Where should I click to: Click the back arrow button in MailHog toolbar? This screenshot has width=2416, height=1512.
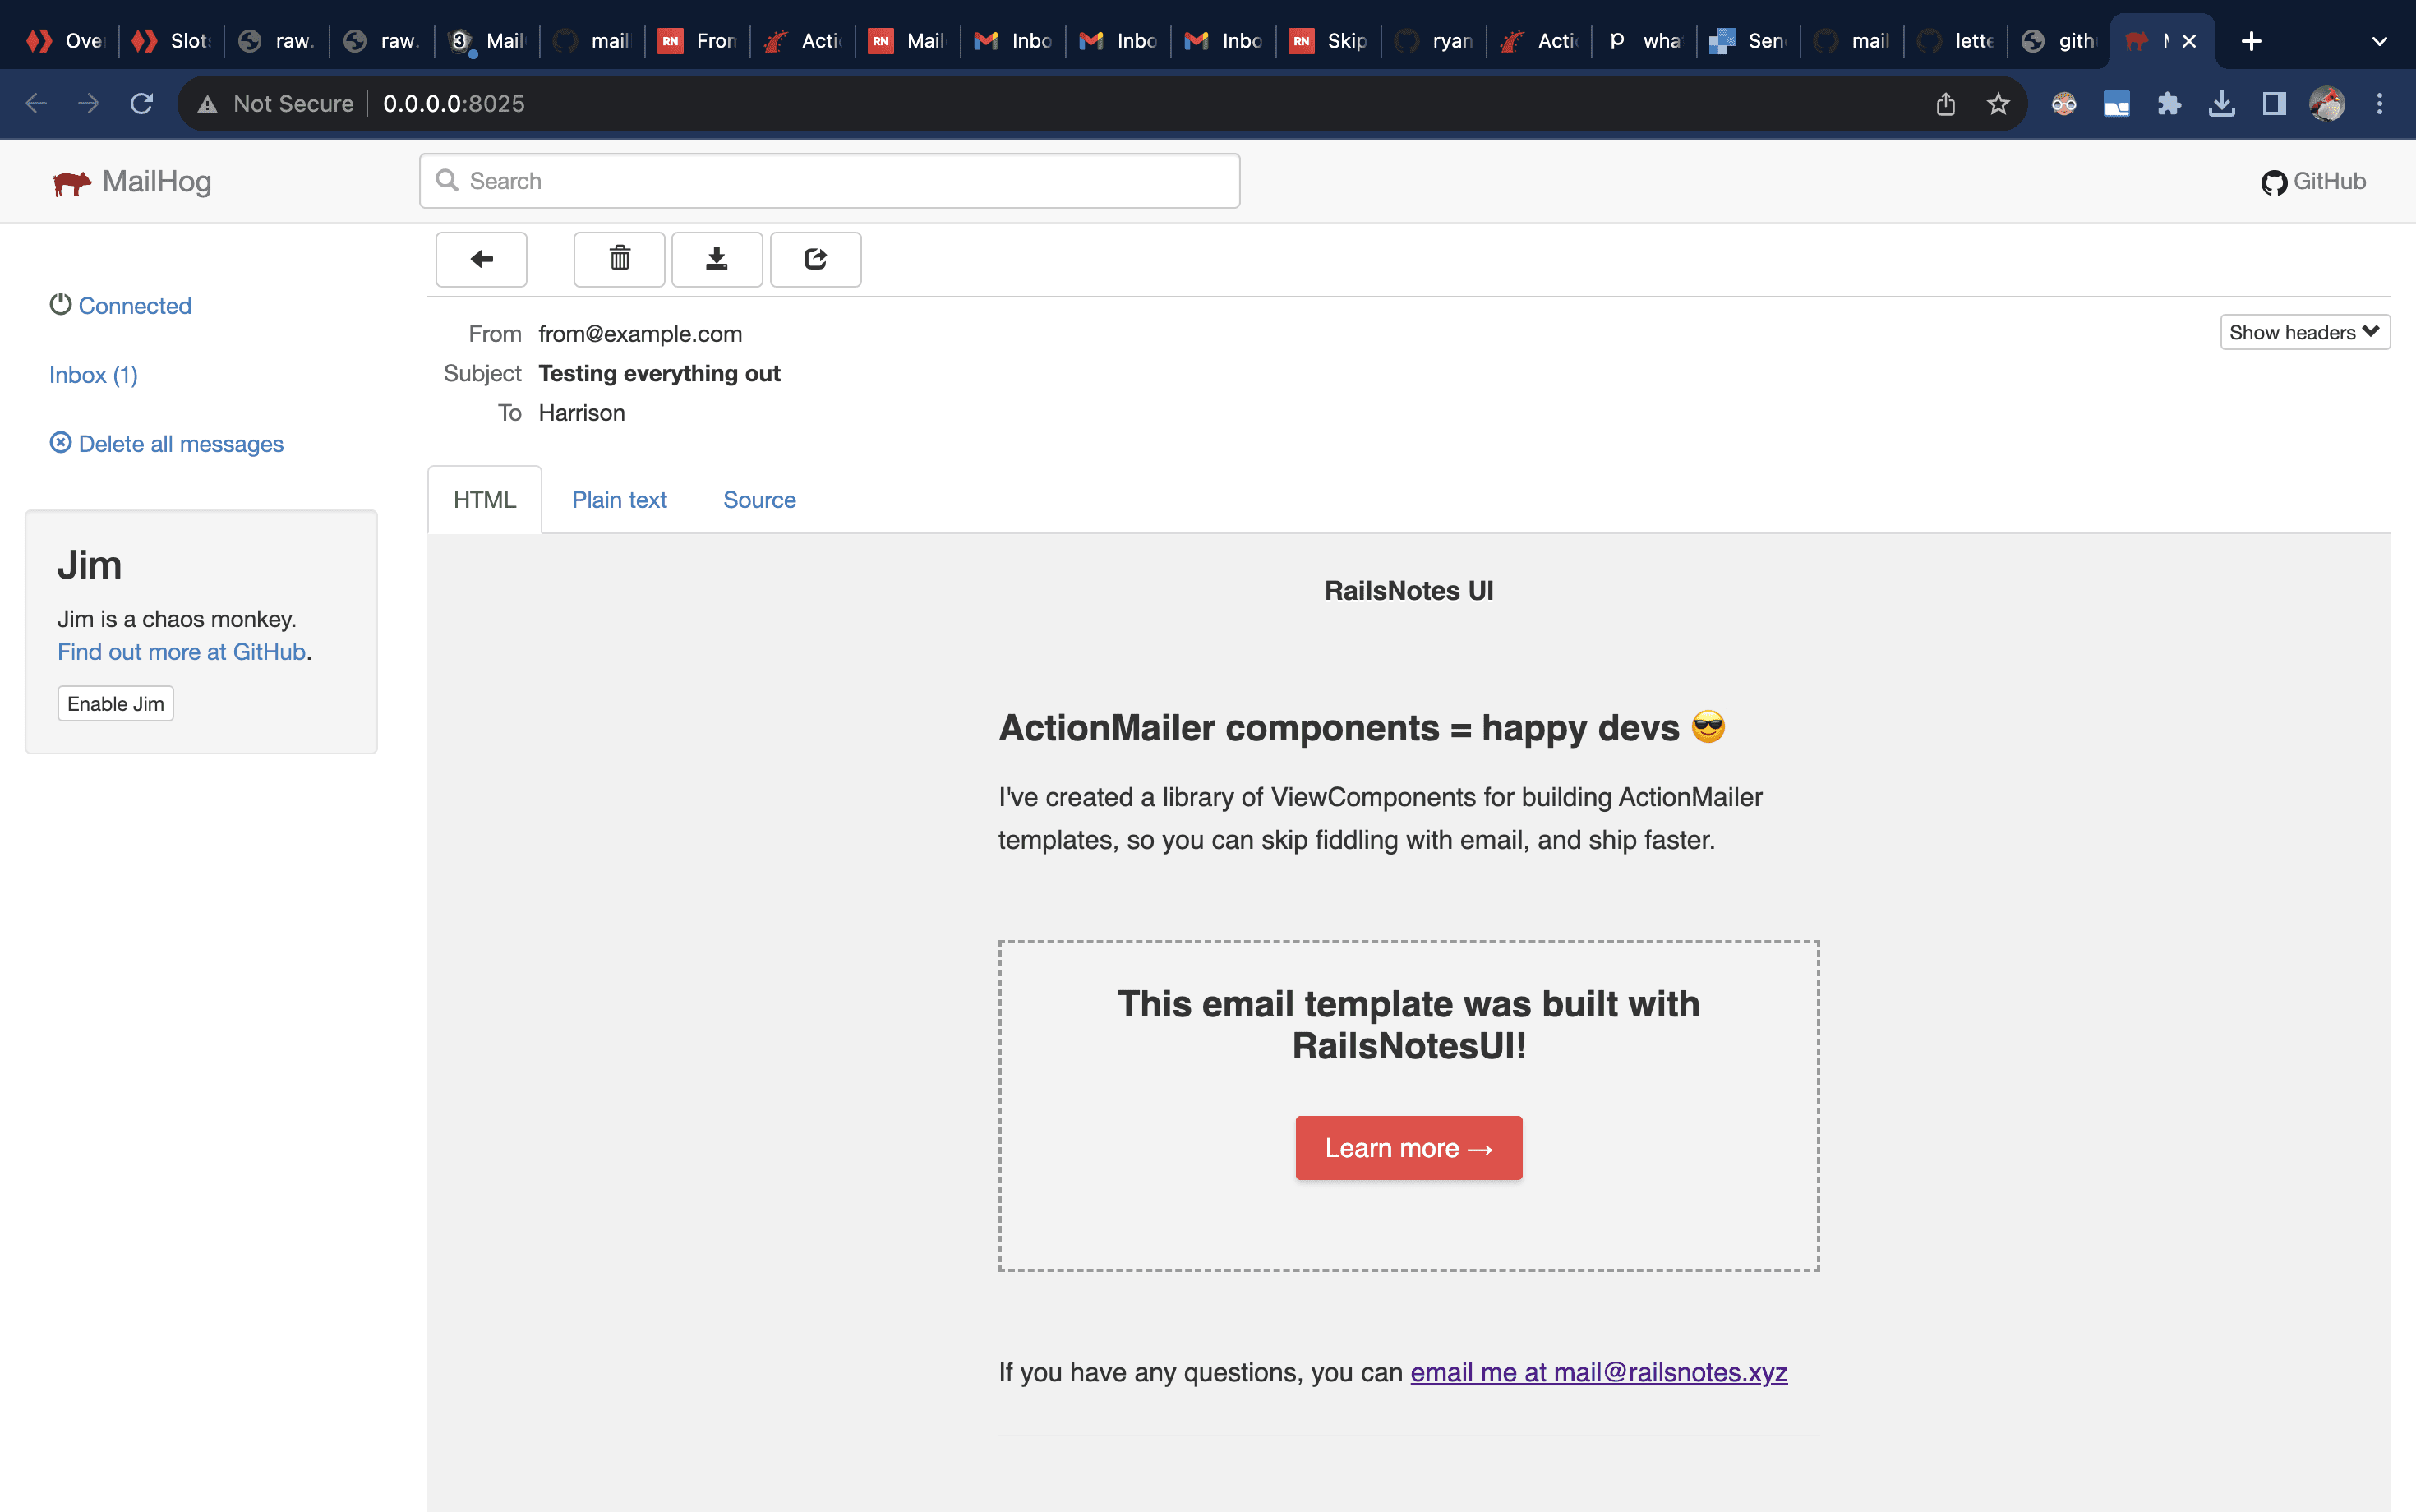click(x=481, y=259)
